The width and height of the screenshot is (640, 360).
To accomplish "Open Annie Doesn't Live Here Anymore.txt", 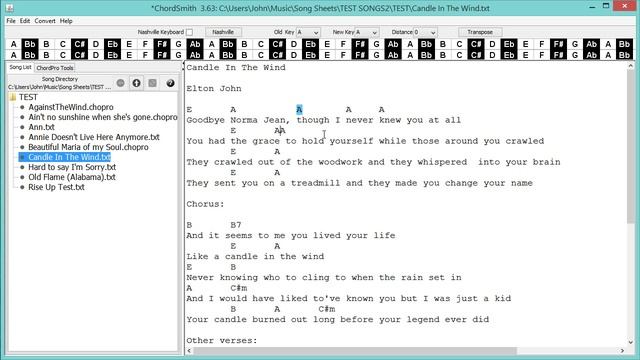I will [94, 137].
